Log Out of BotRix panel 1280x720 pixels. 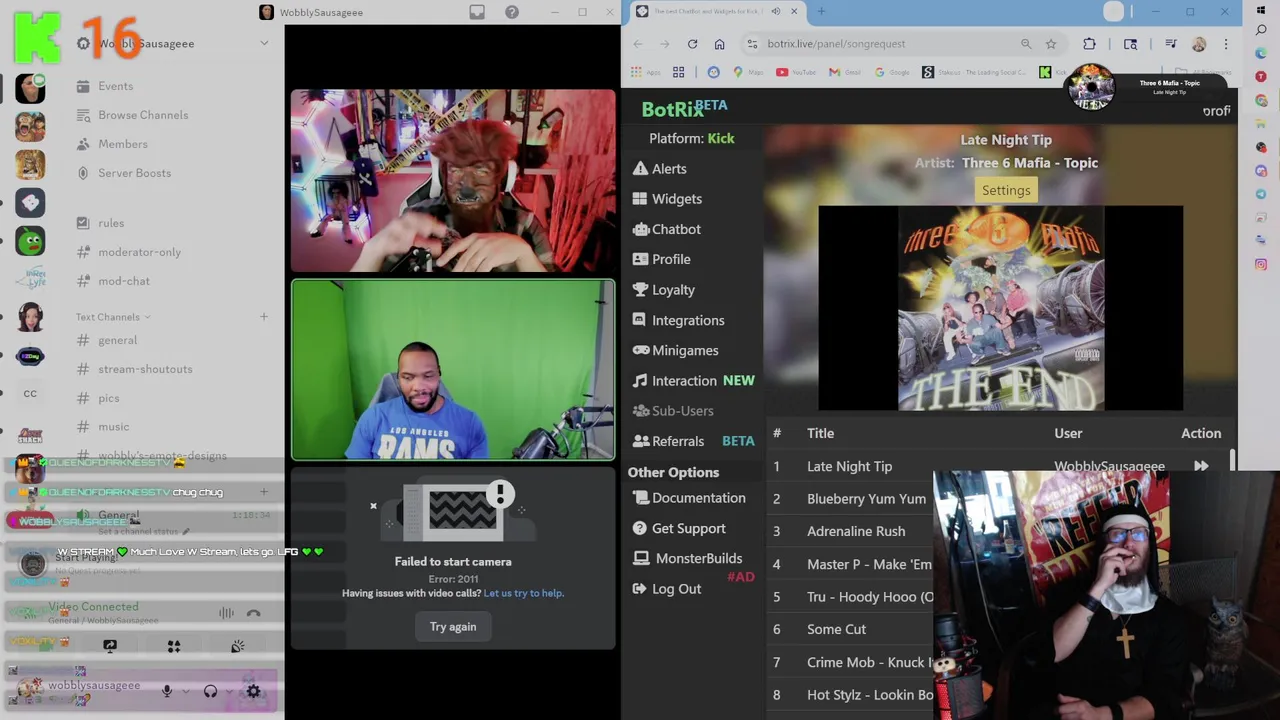(666, 589)
